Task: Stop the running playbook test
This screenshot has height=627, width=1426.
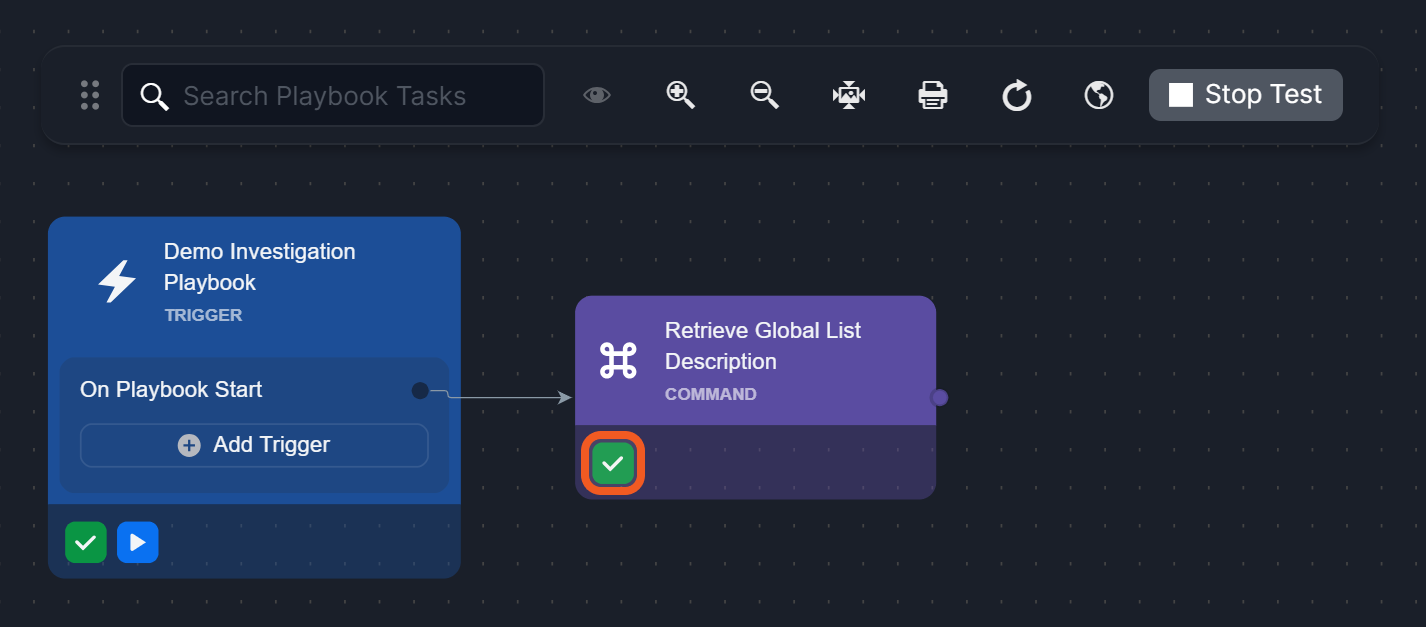Action: point(1246,95)
